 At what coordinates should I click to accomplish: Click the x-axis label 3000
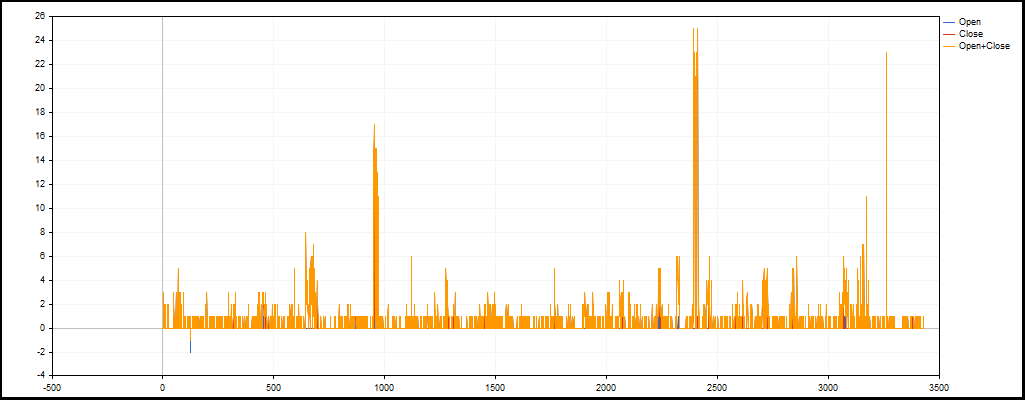coord(828,386)
